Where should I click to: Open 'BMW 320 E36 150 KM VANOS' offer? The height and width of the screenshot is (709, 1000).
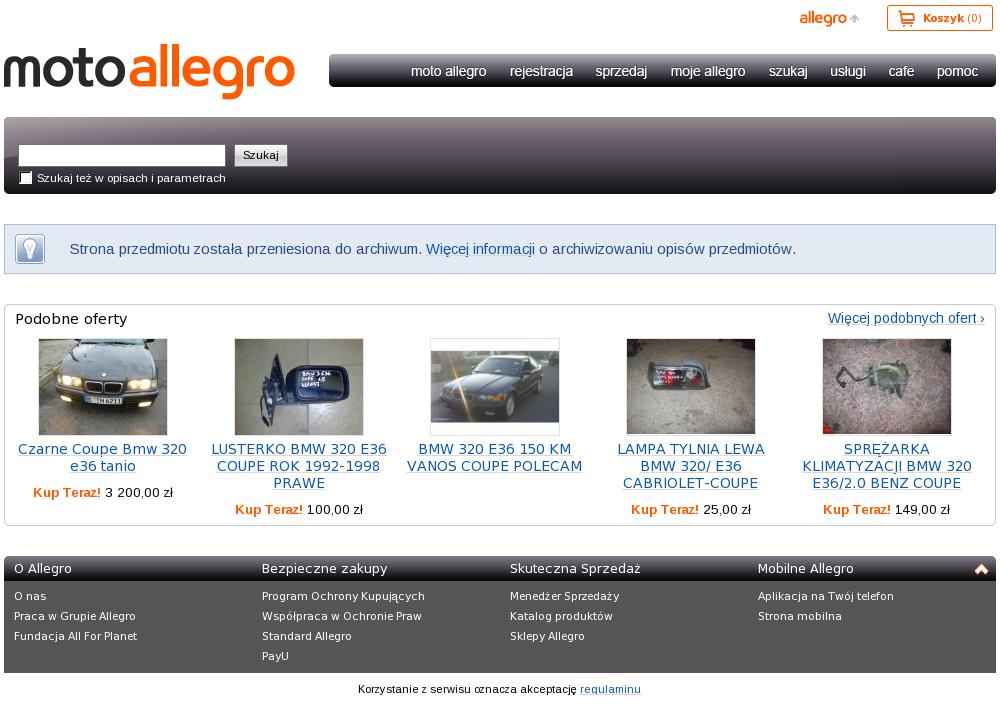(495, 458)
